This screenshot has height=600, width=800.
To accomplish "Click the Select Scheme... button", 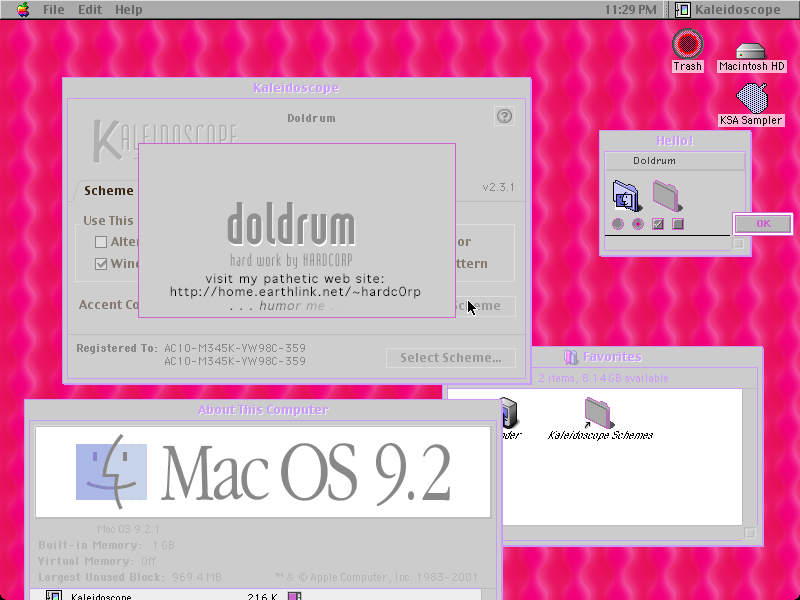I will 451,358.
